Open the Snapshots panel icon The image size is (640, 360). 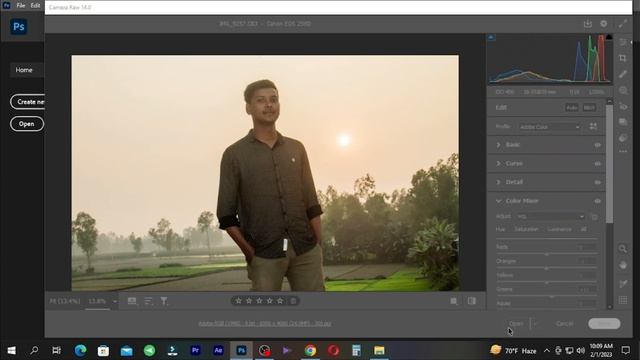[622, 122]
